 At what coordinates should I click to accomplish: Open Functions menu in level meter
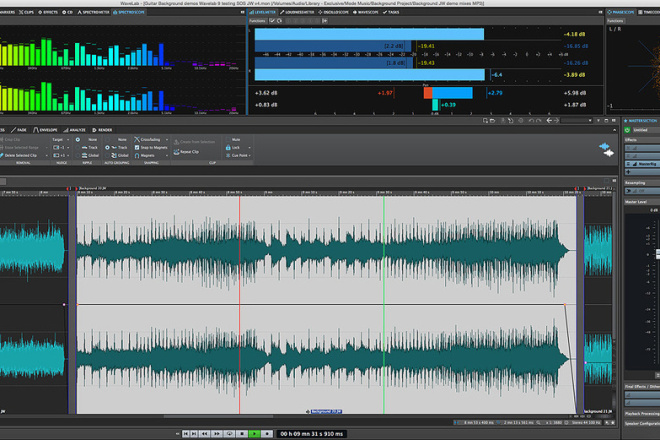257,21
